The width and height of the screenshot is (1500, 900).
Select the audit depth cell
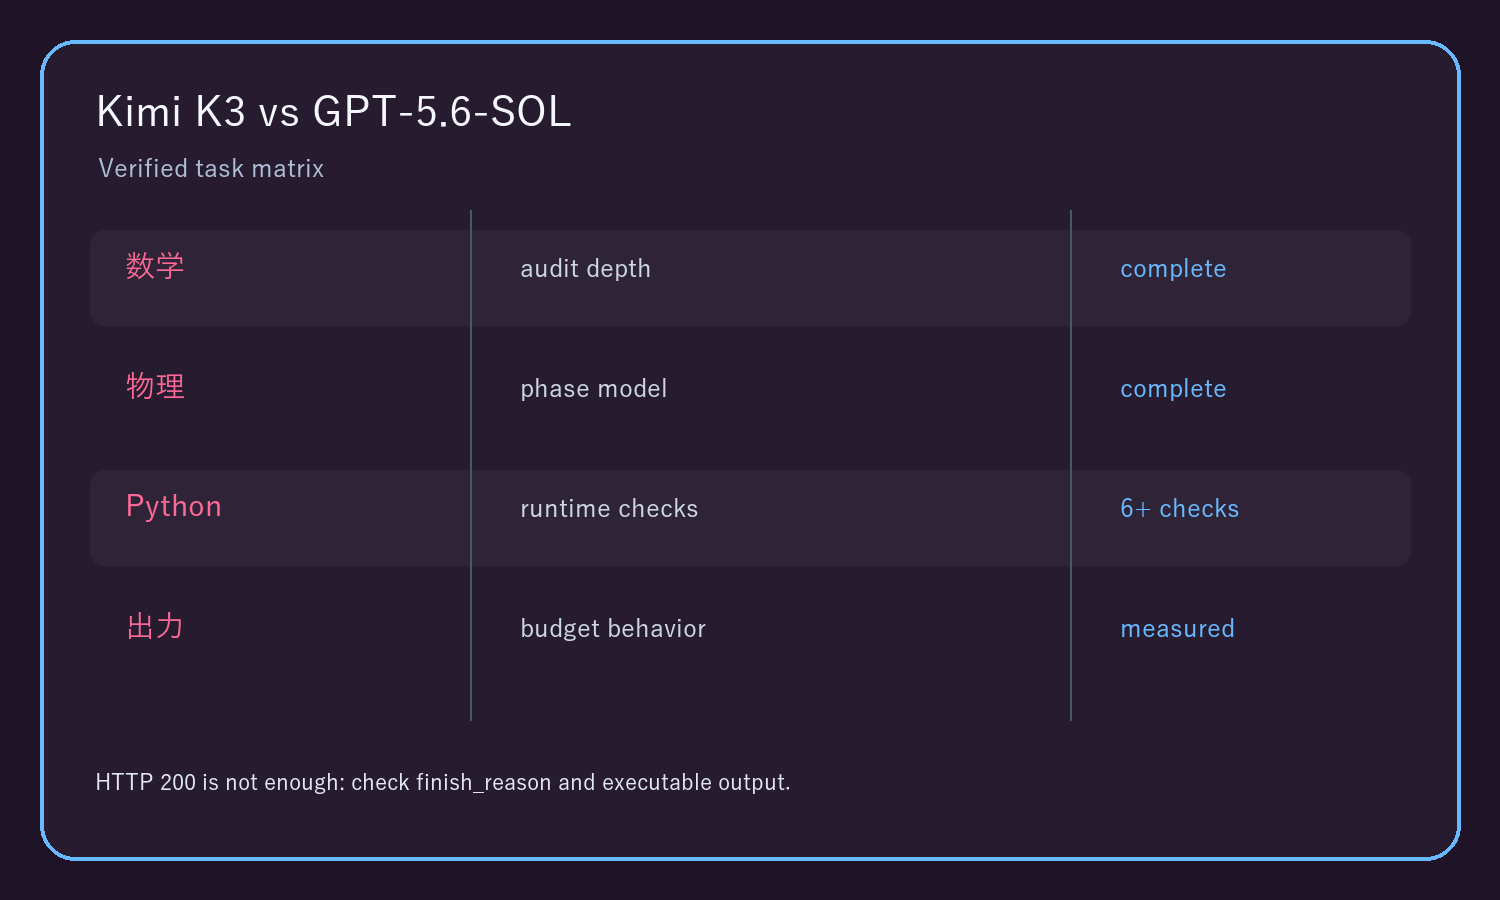click(585, 269)
